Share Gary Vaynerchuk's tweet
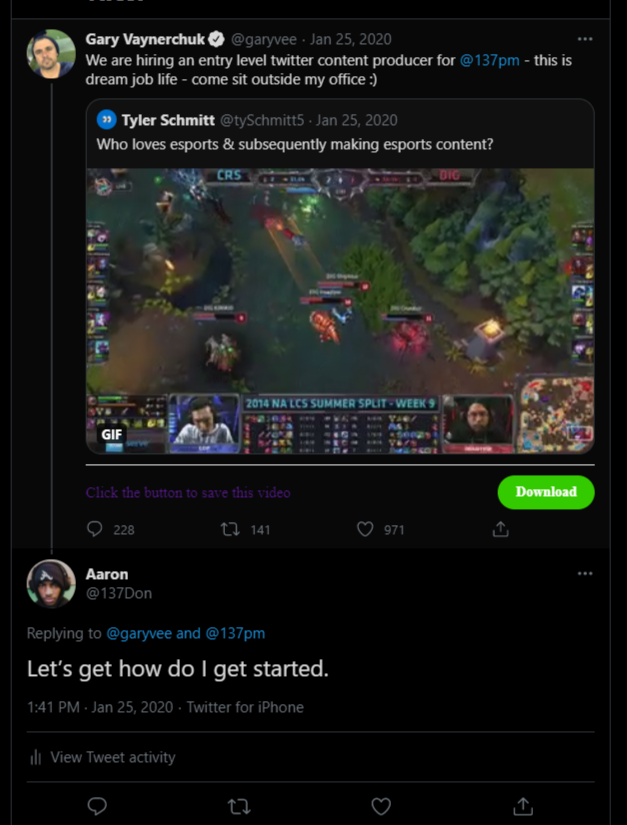This screenshot has height=825, width=627. click(501, 529)
